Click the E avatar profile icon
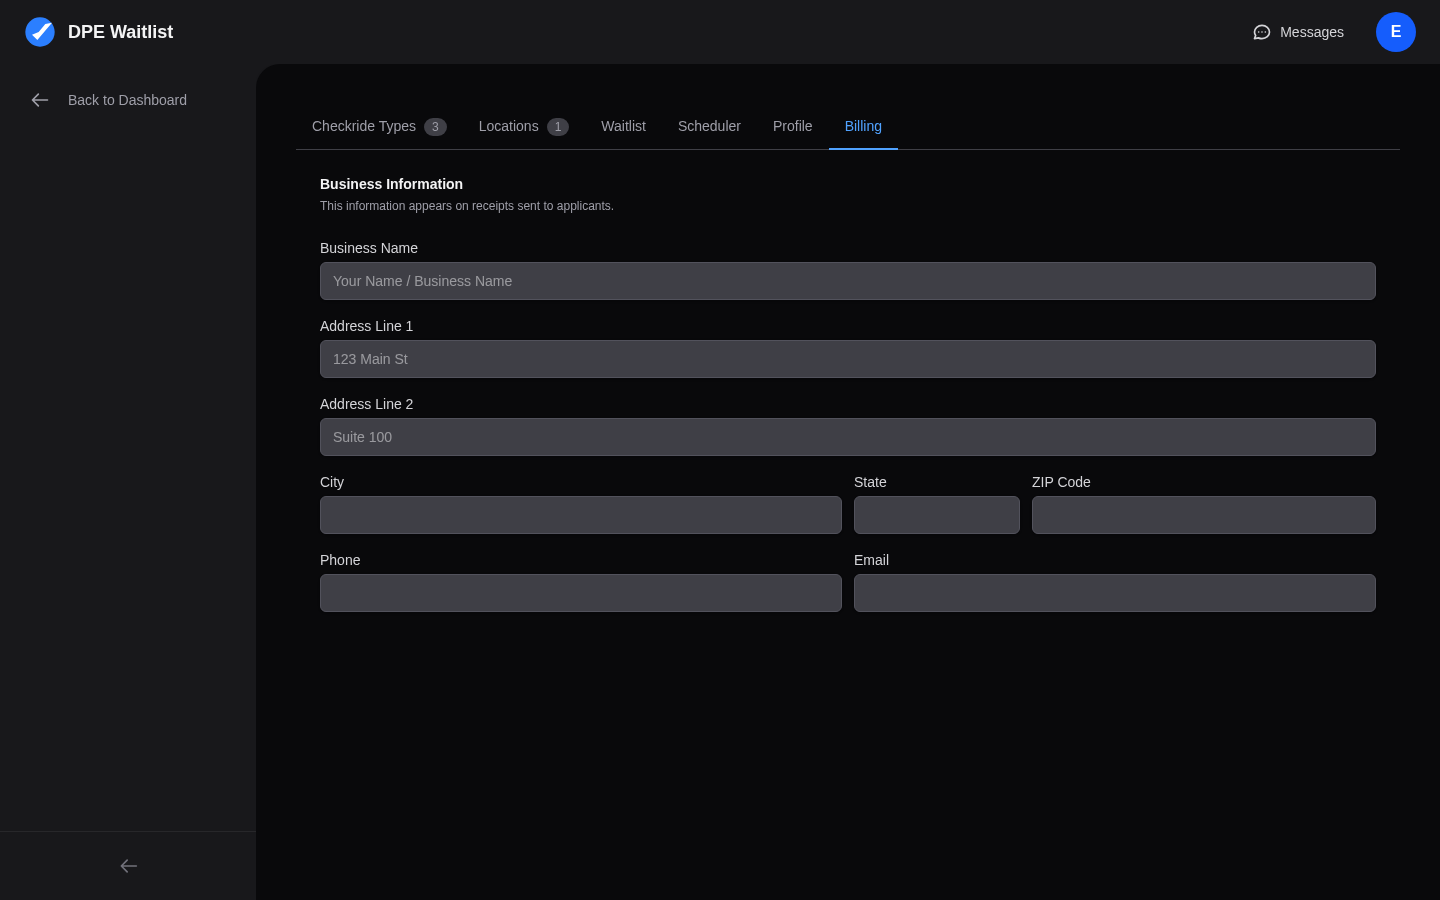 [1396, 32]
